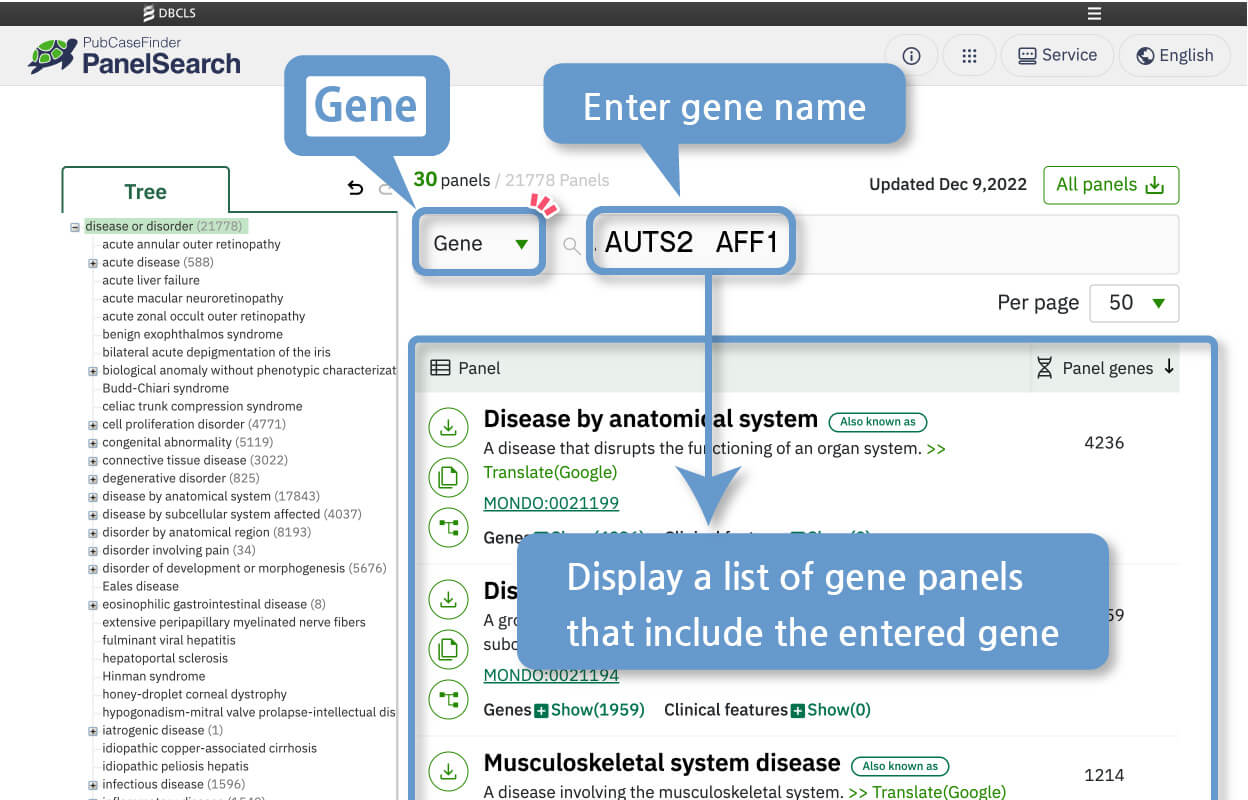Select benign exophthalmos syndrome
Viewport: 1248px width, 800px height.
click(192, 334)
